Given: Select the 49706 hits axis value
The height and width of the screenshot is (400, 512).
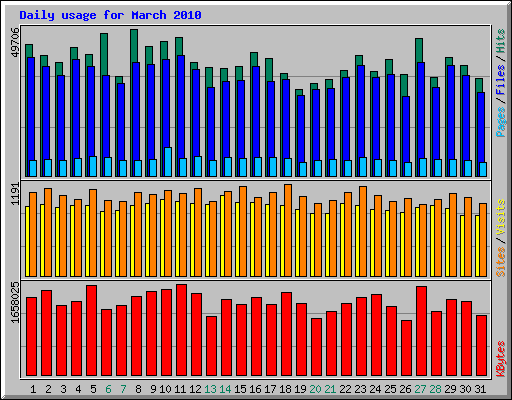Looking at the screenshot, I should click(x=15, y=43).
